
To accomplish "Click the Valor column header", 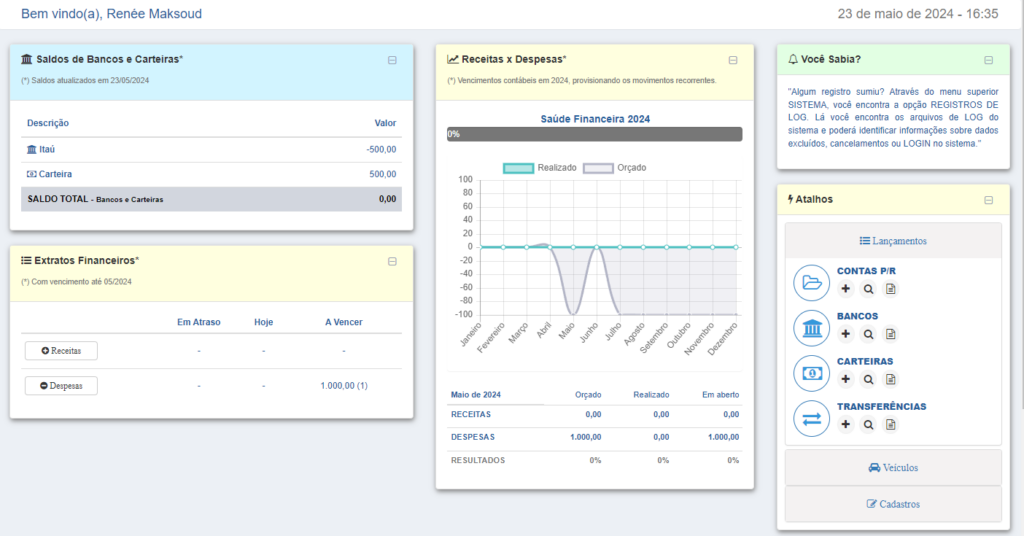I will click(385, 123).
